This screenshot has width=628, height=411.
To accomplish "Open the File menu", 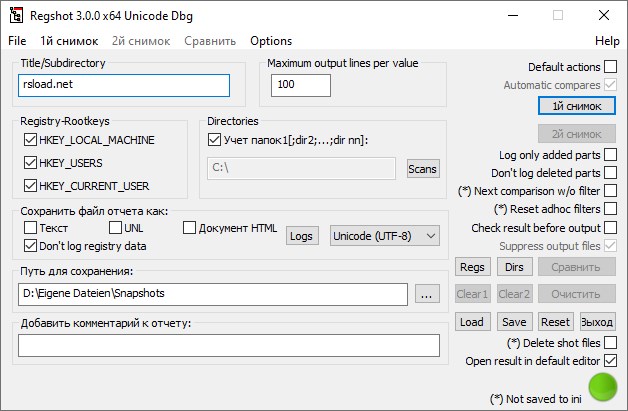I will click(x=17, y=41).
